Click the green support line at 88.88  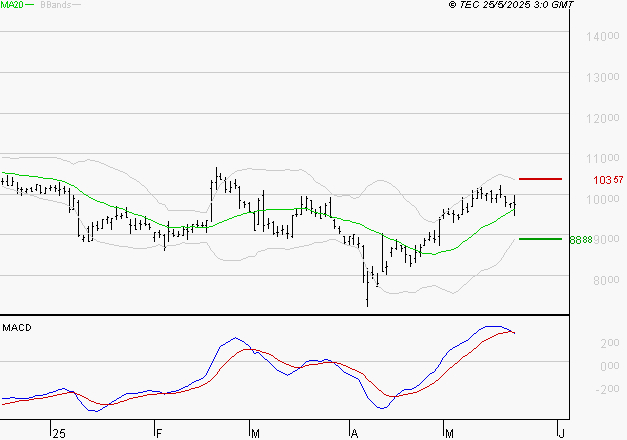coord(540,239)
